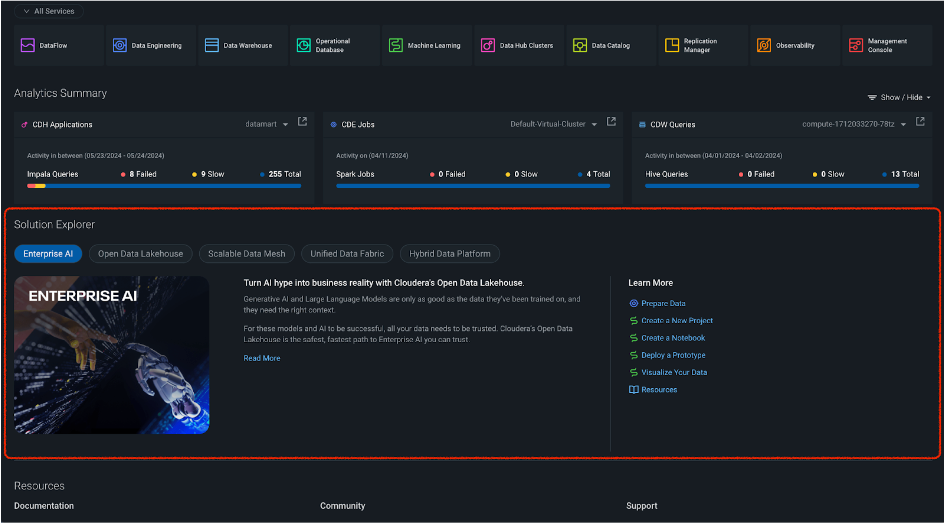Open CDW Queries in external window icon

point(919,124)
